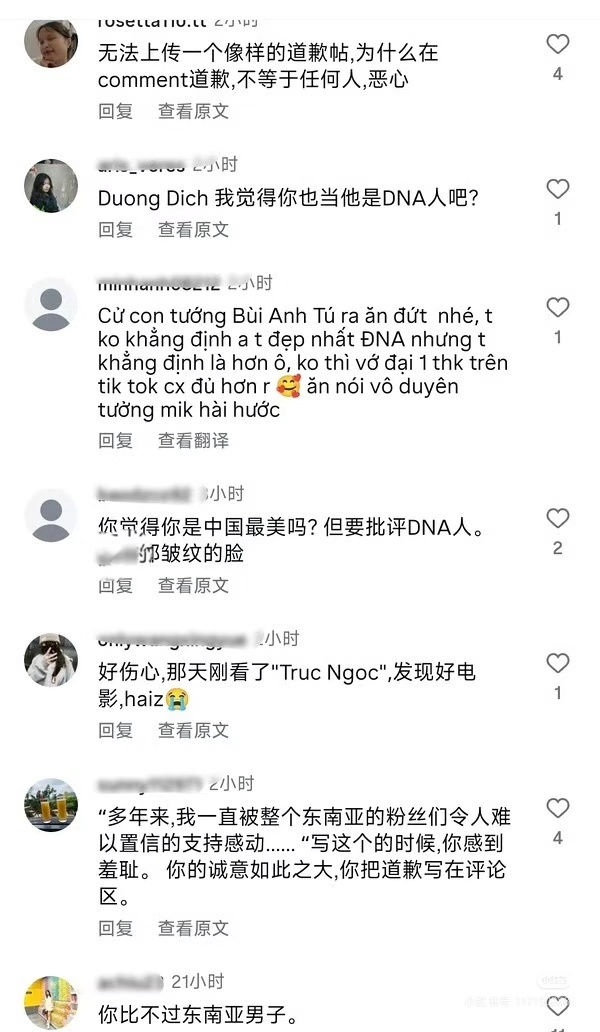Like the comment about the apology post
The image size is (600, 1032).
[x=558, y=44]
